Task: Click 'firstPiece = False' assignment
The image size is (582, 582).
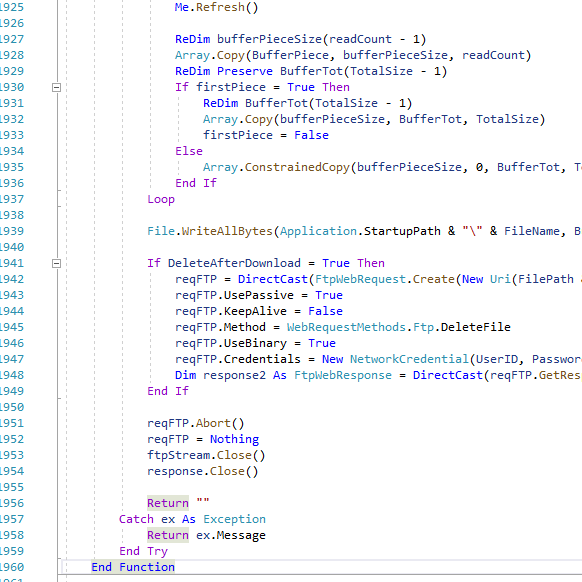Action: pos(266,135)
